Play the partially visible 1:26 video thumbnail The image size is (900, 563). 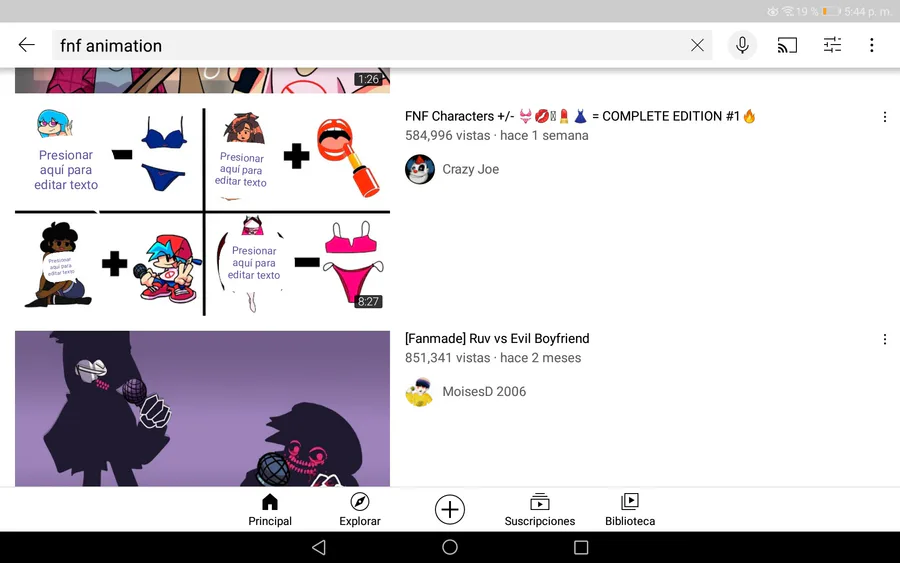click(x=203, y=80)
